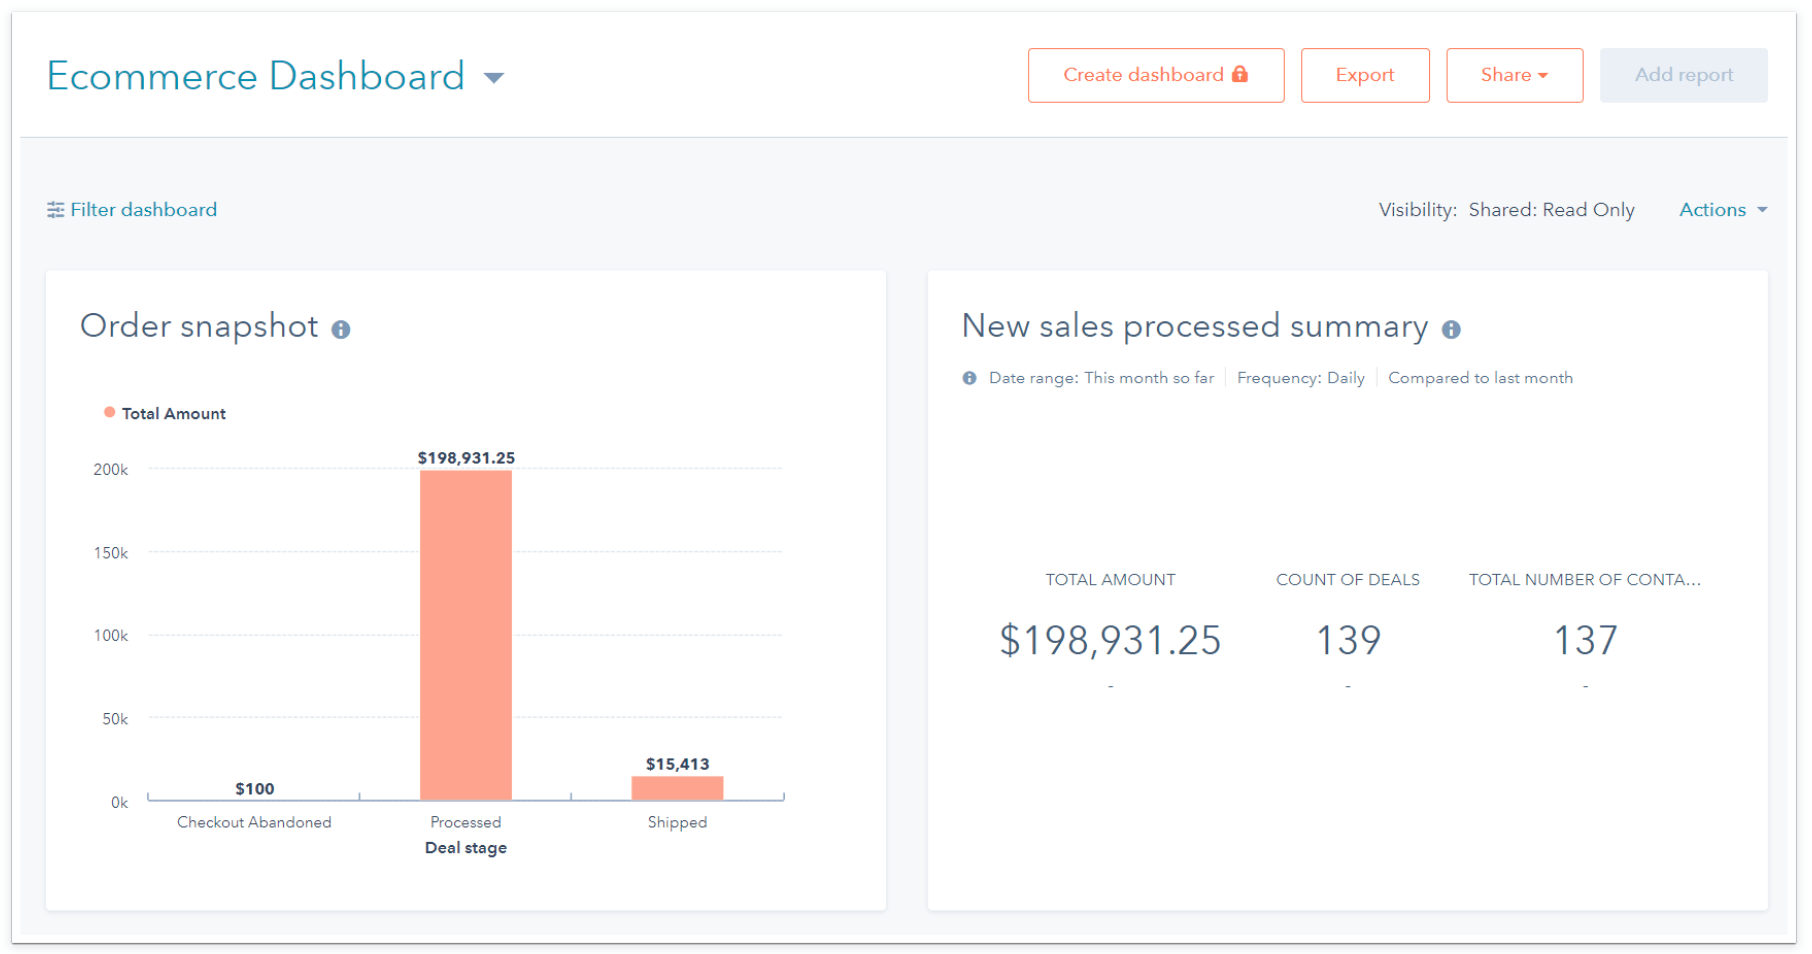Viewport: 1812px width, 954px height.
Task: Click the info icon beside Date range
Action: [969, 378]
